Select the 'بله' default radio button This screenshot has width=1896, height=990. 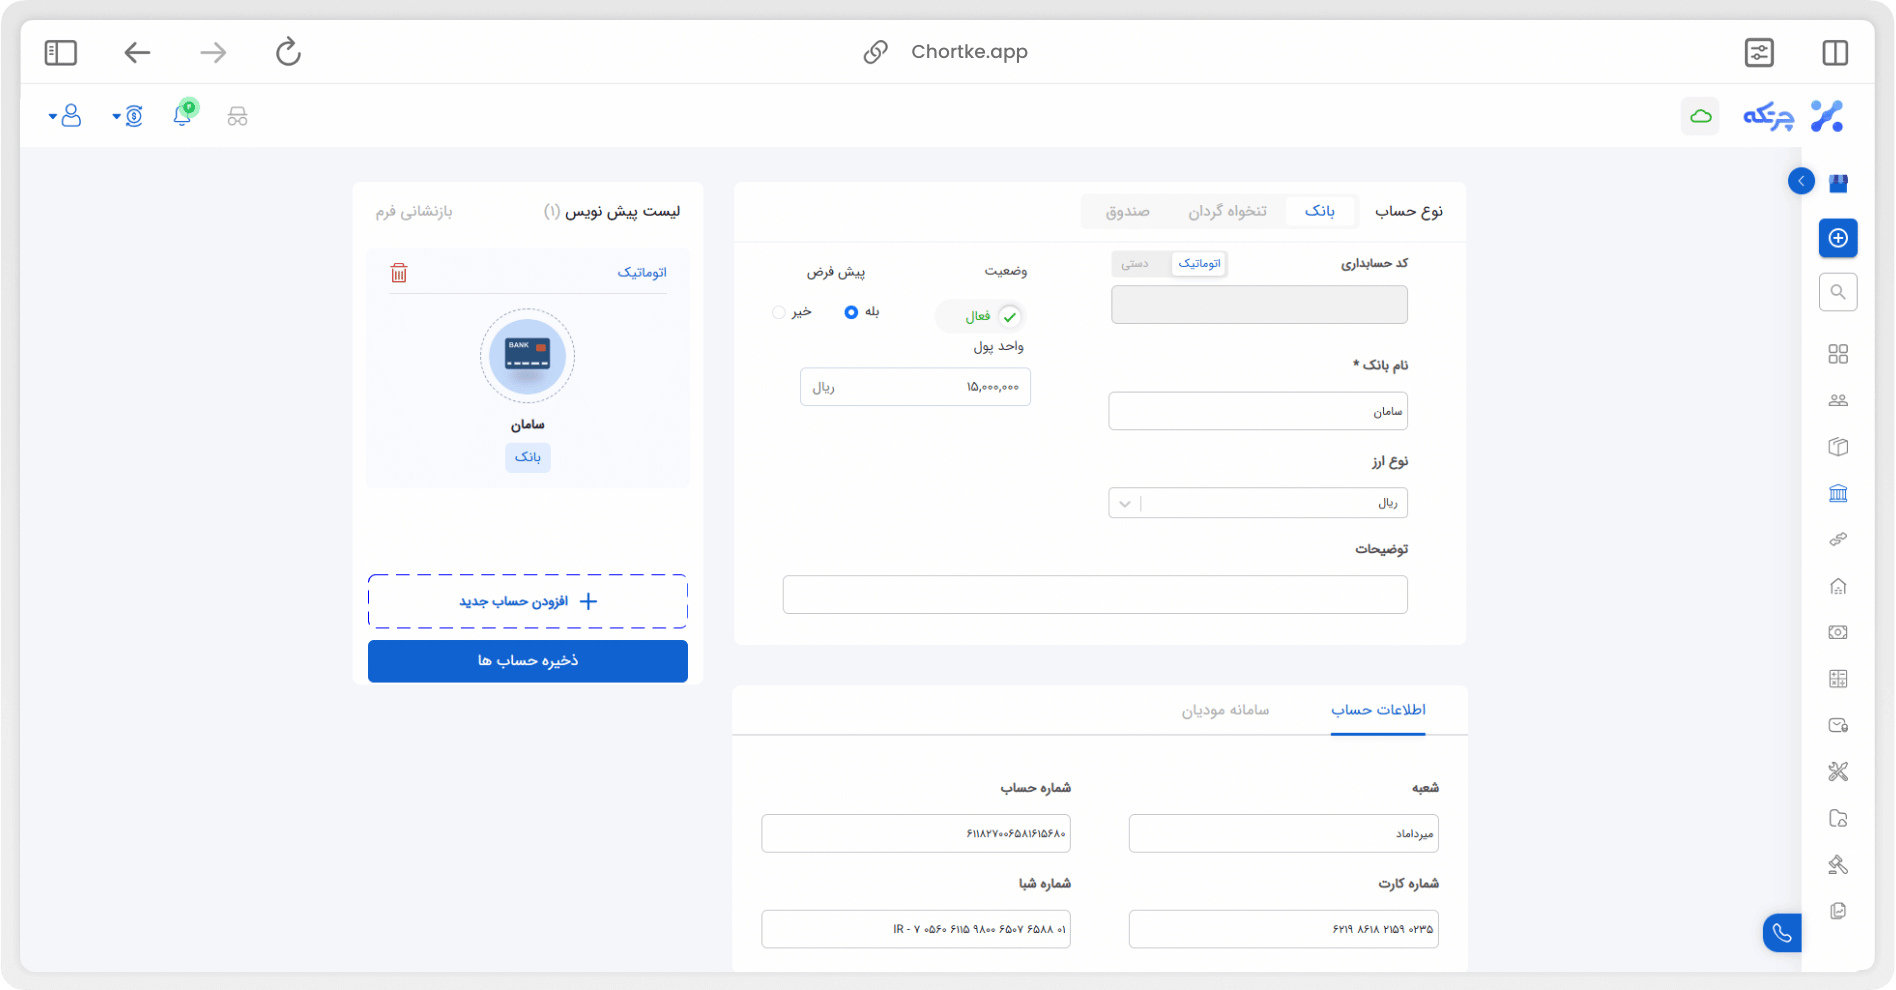tap(851, 312)
